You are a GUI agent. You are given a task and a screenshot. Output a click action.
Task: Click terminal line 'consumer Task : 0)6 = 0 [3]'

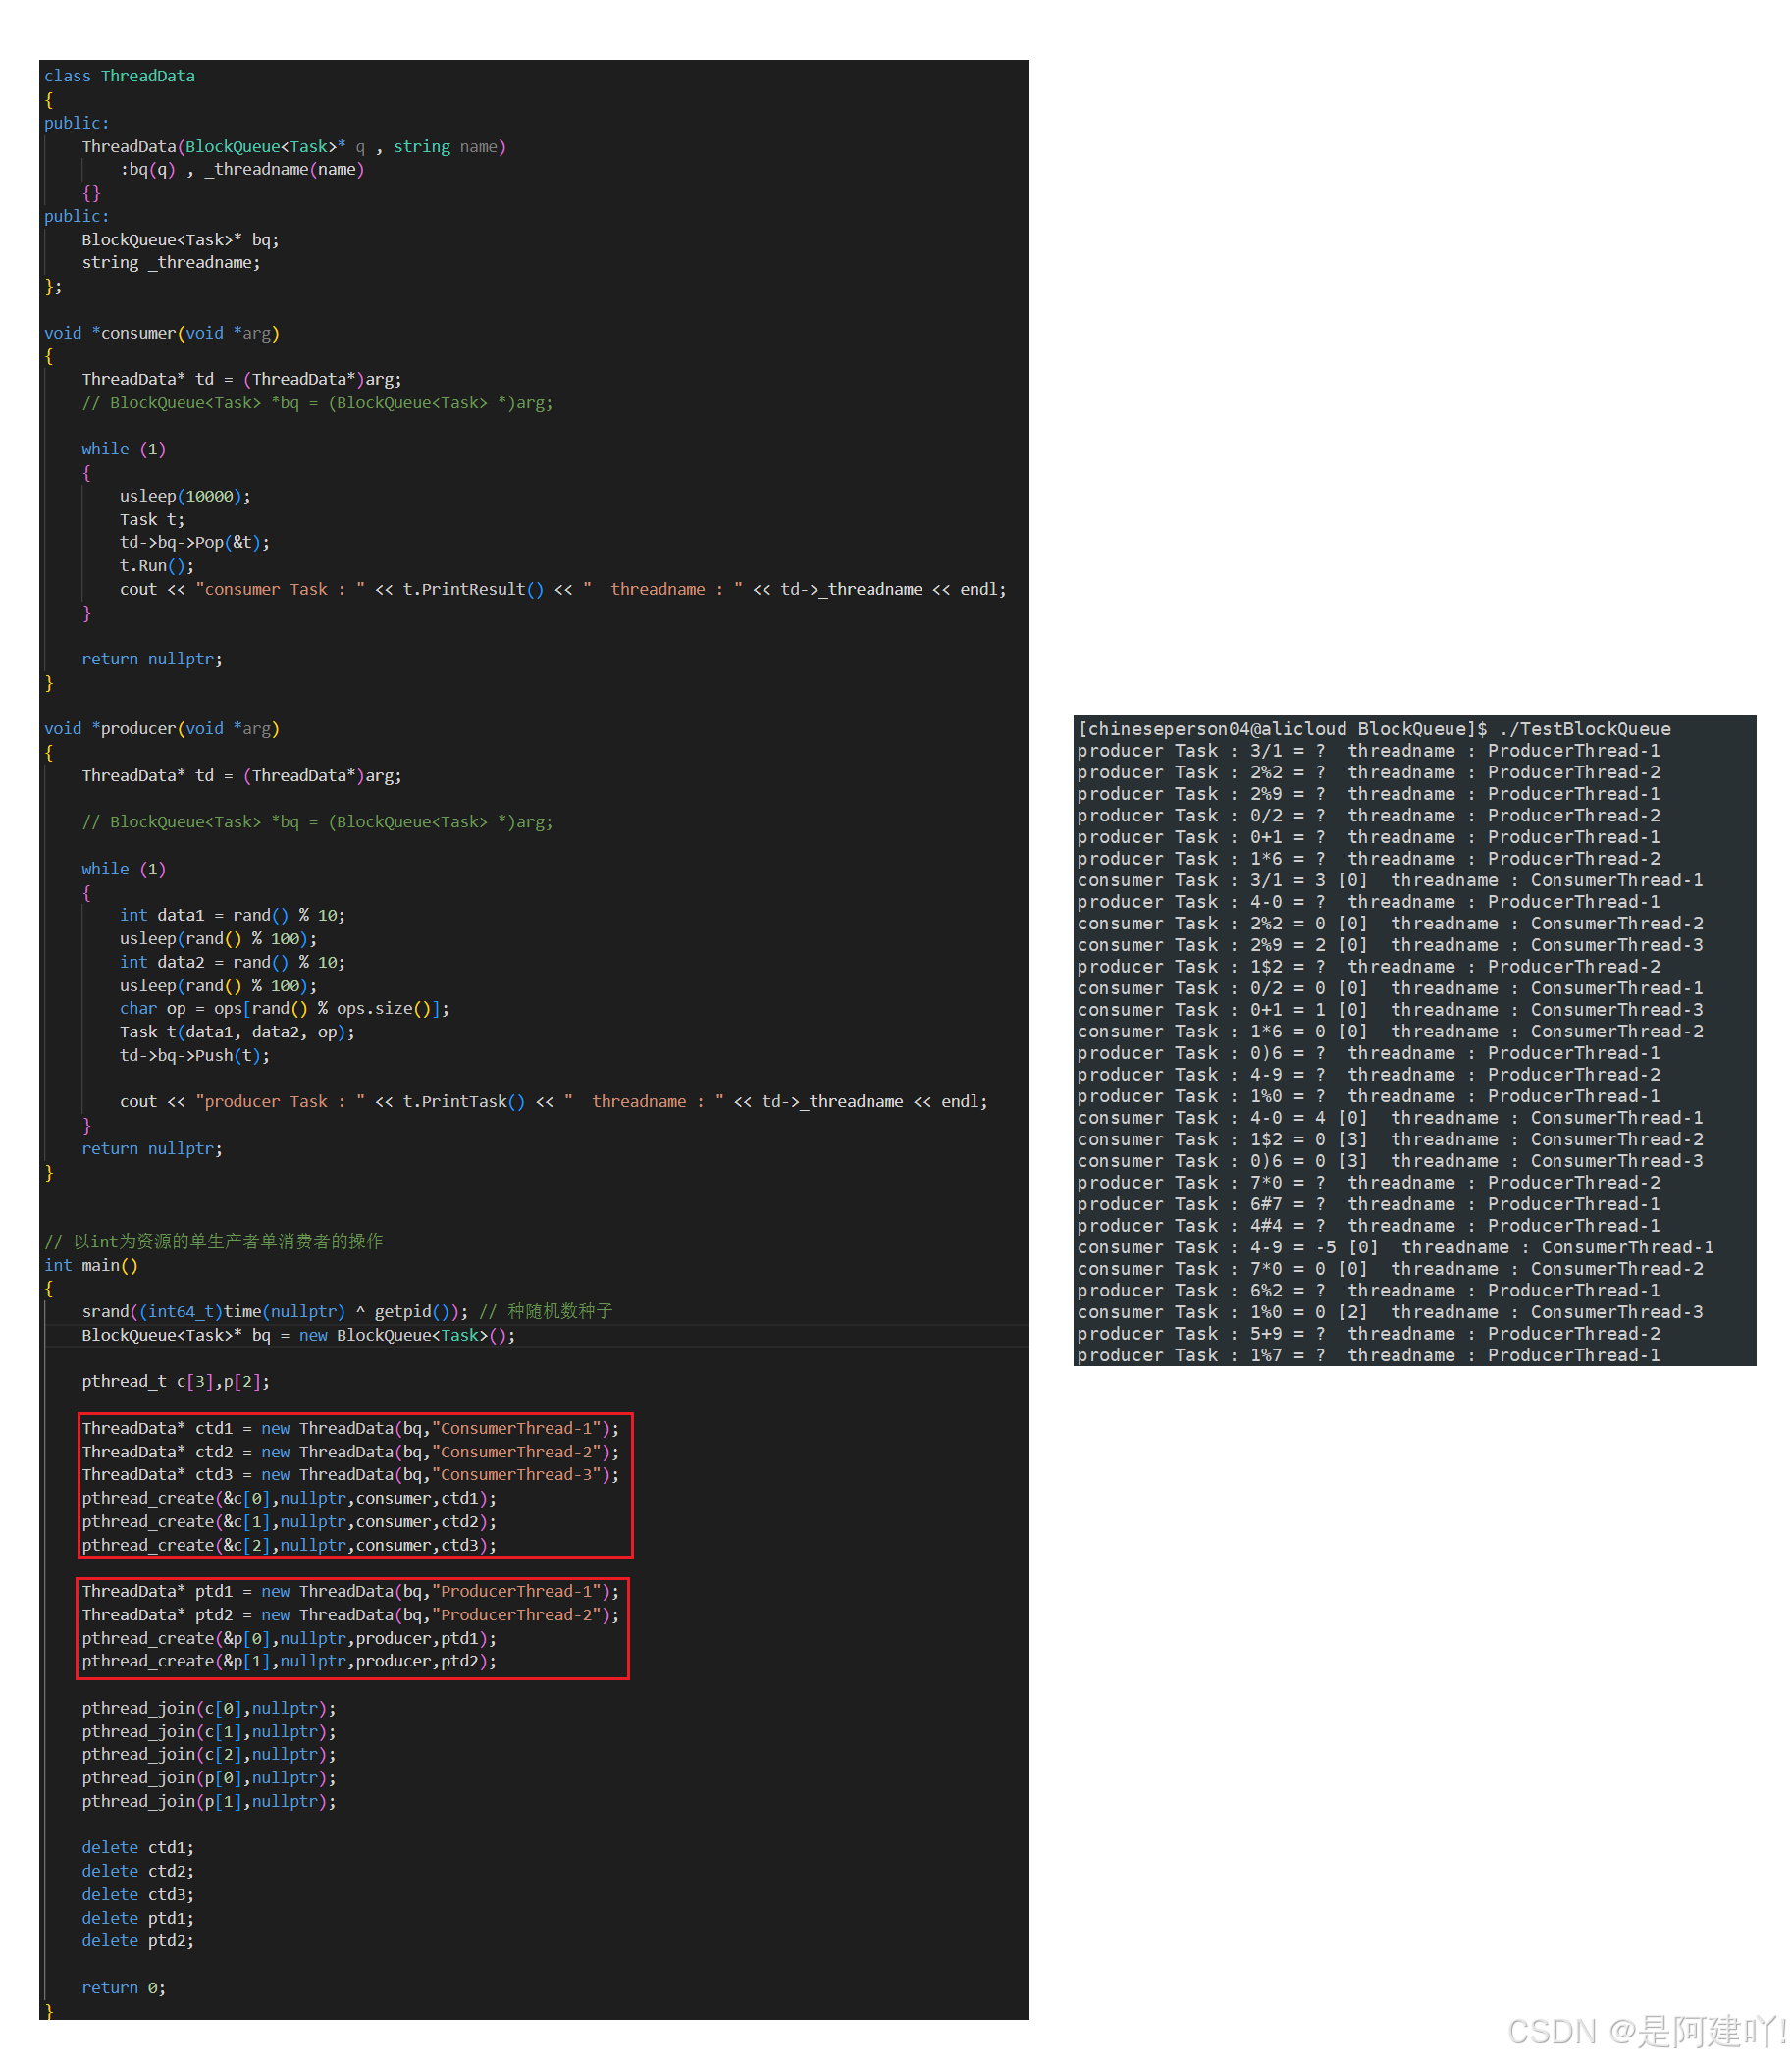point(1390,1162)
